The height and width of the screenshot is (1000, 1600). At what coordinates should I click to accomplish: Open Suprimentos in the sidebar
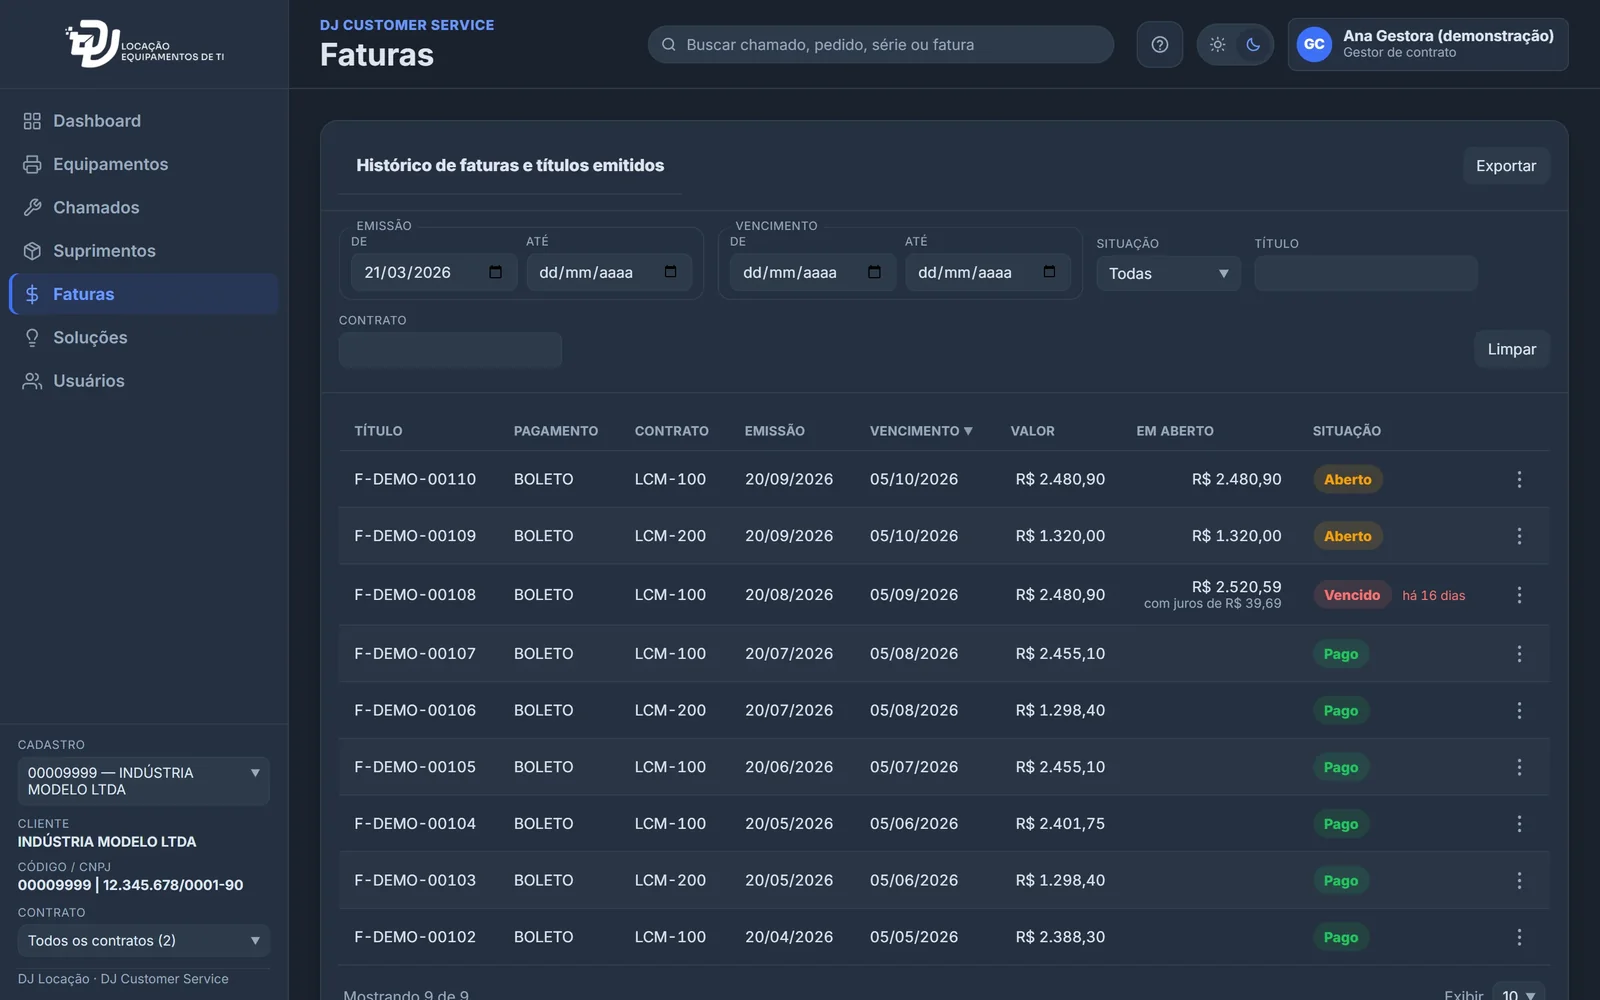144,251
